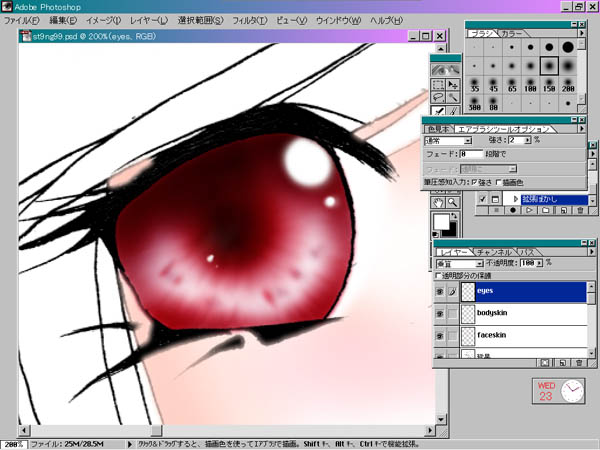Toggle visibility of the bodyskin layer

point(440,314)
